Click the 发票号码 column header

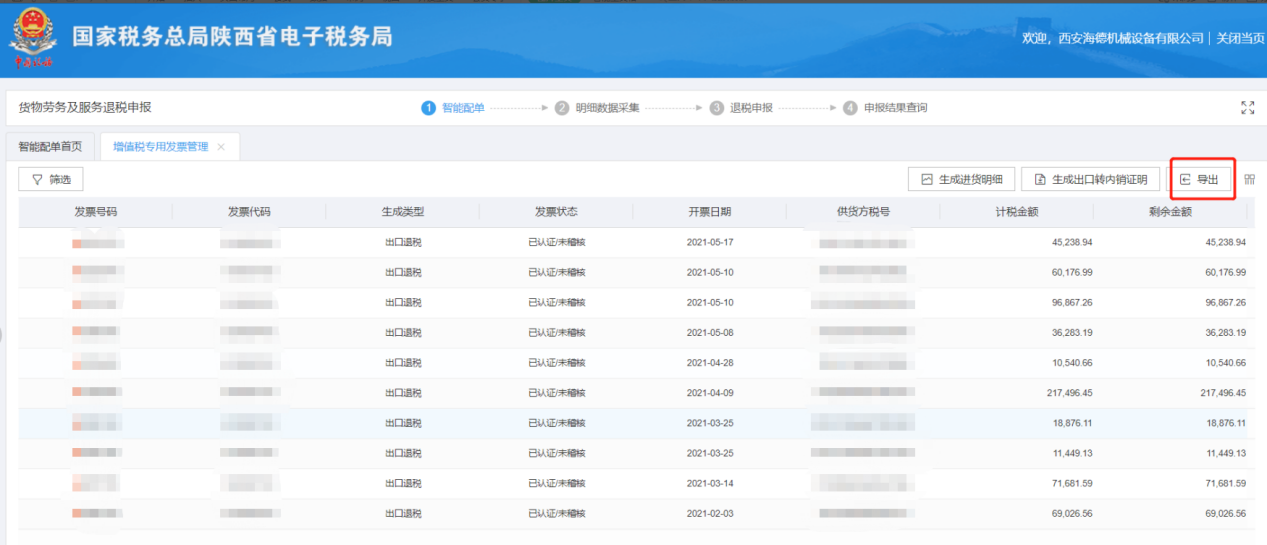(x=95, y=212)
